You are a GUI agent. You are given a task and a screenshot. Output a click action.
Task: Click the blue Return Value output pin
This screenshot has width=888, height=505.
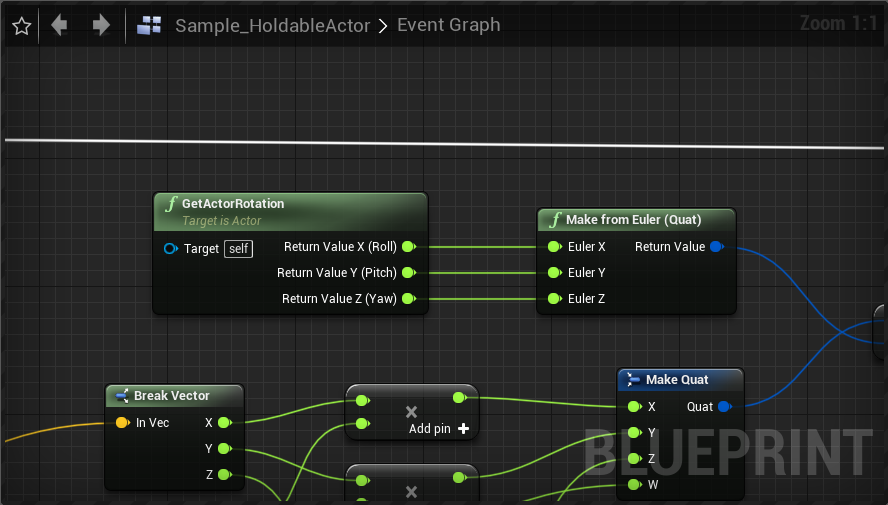[x=716, y=247]
